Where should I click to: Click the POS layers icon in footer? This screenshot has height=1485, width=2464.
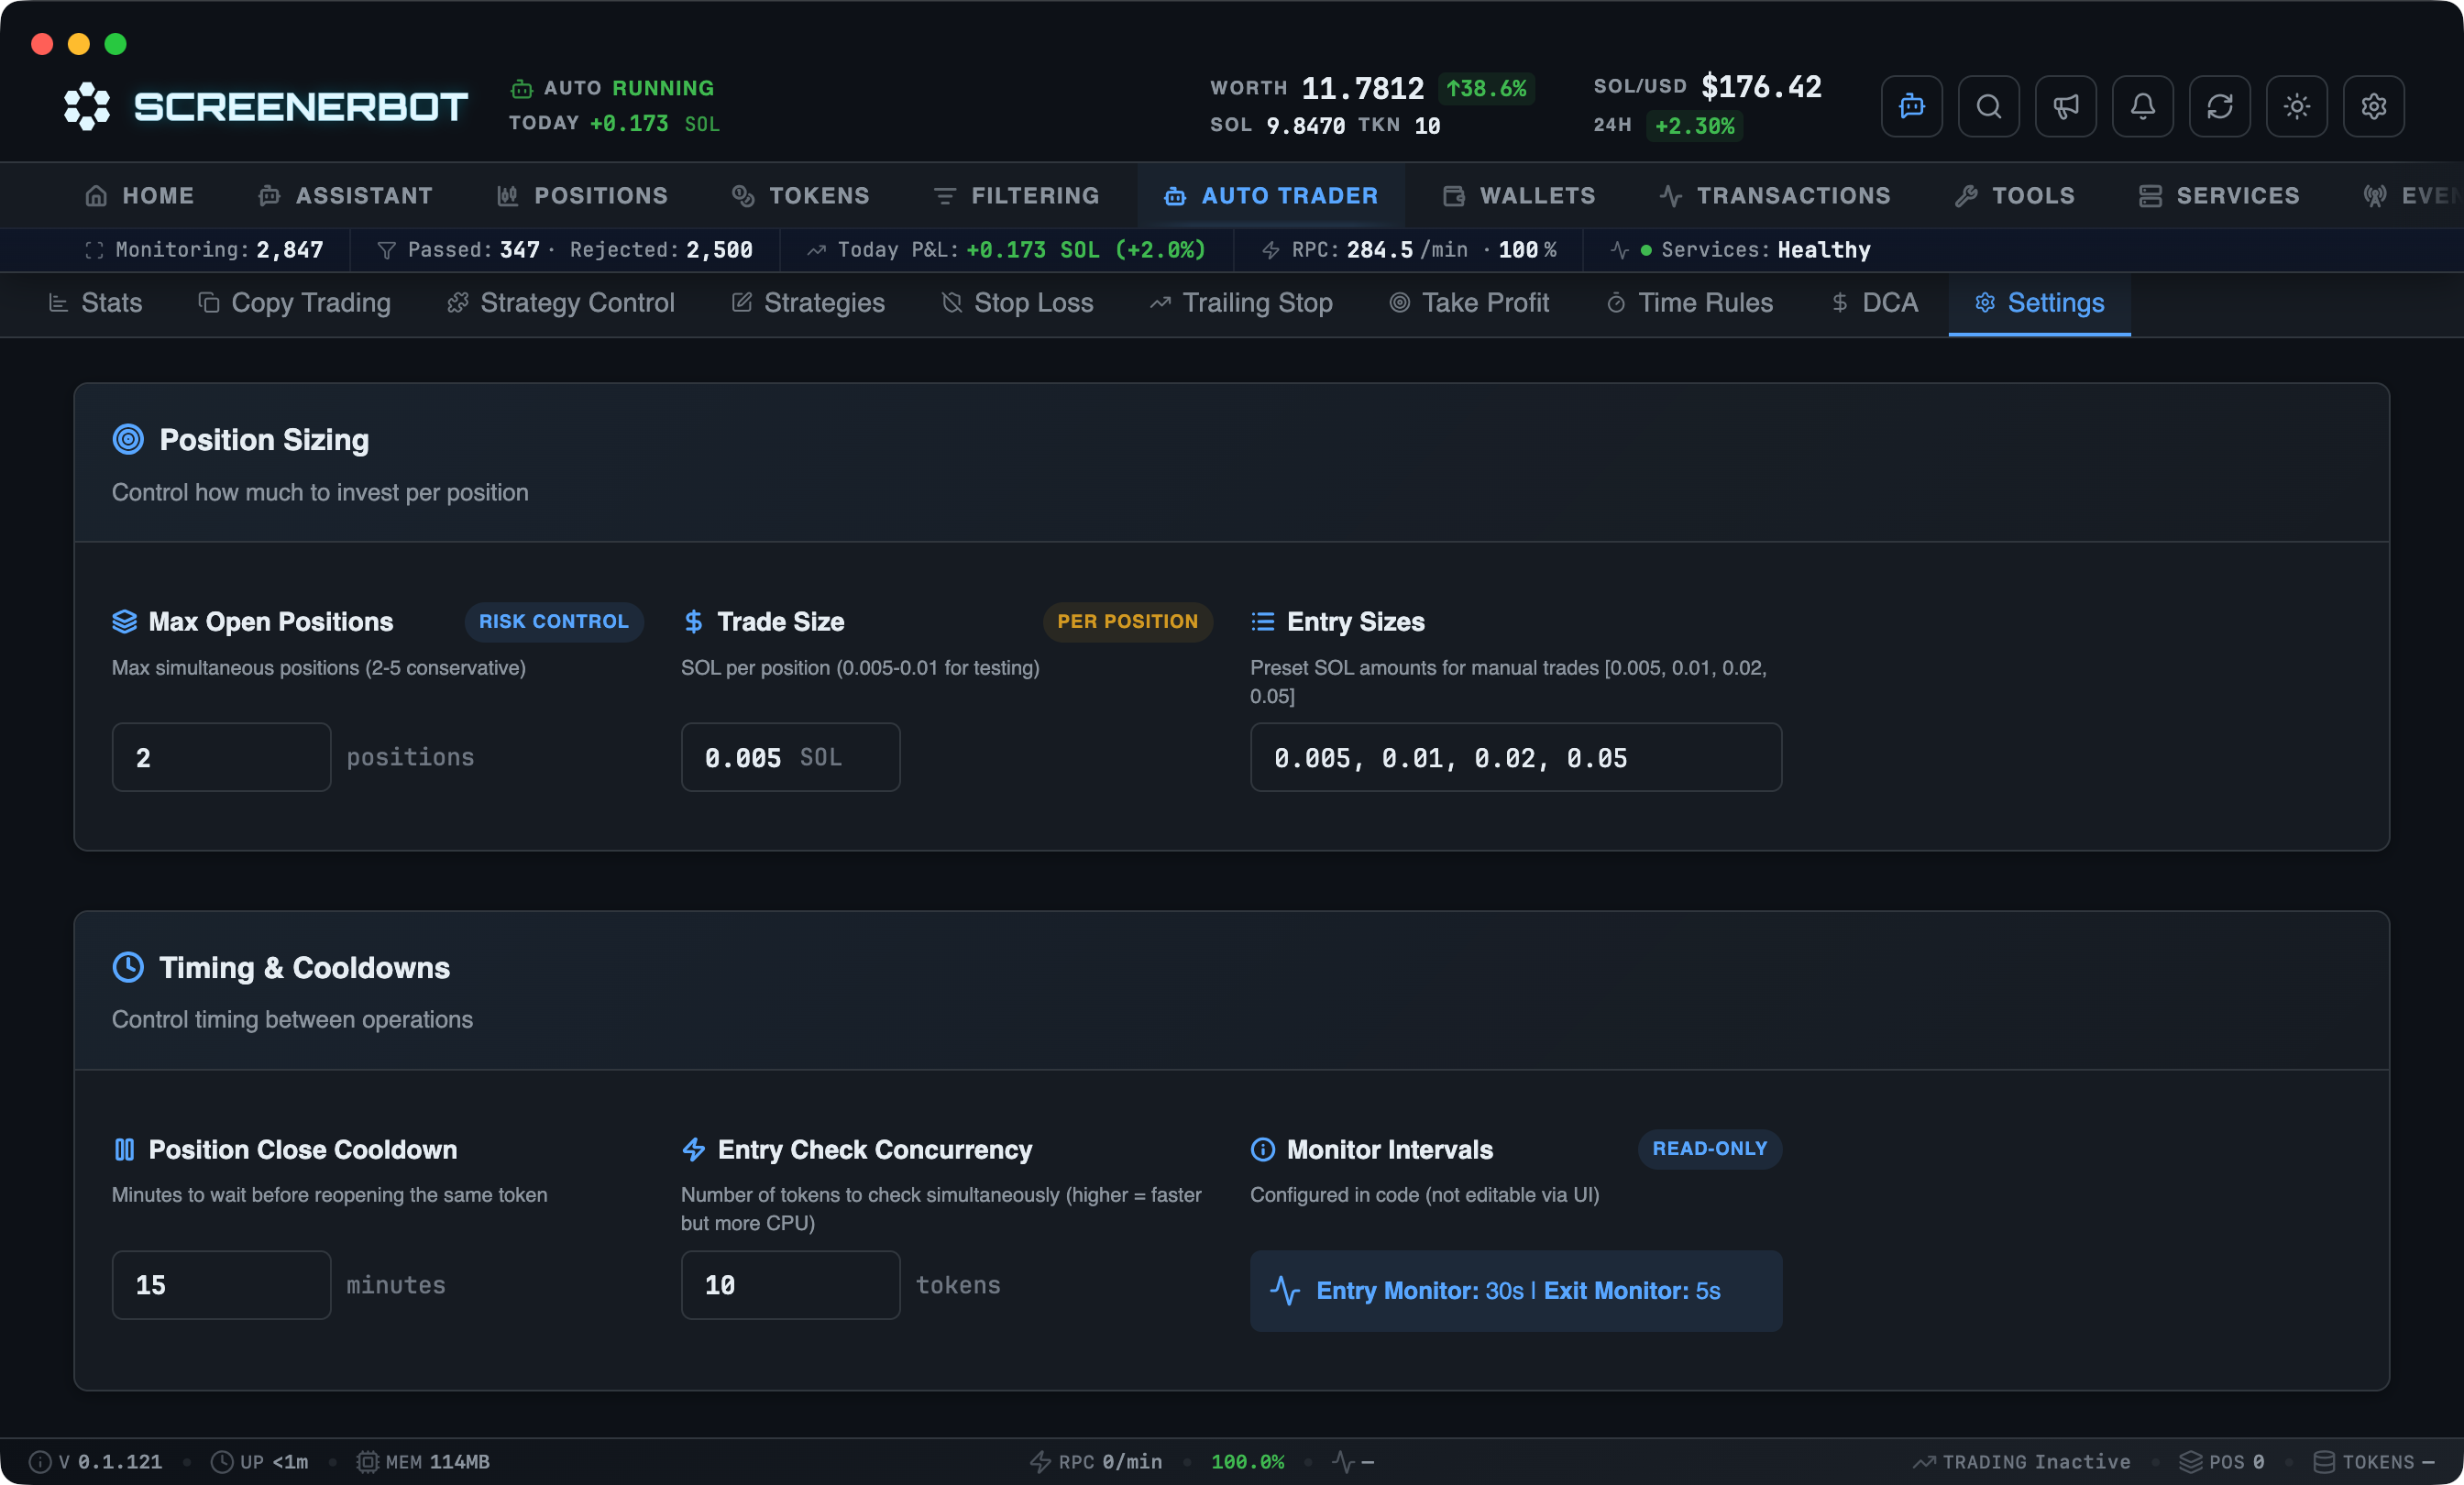[2190, 1461]
